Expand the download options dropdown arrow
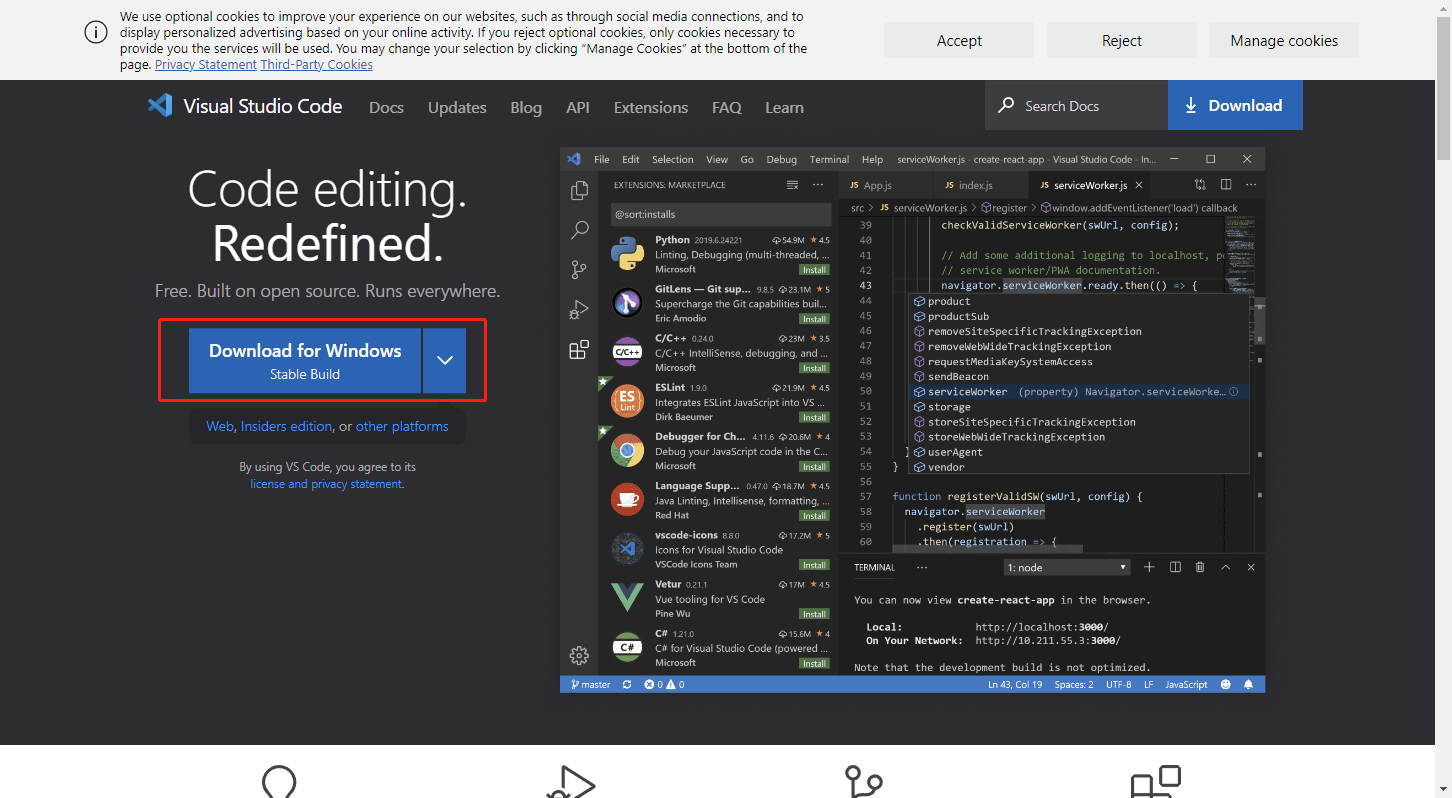The width and height of the screenshot is (1452, 798). coord(445,360)
